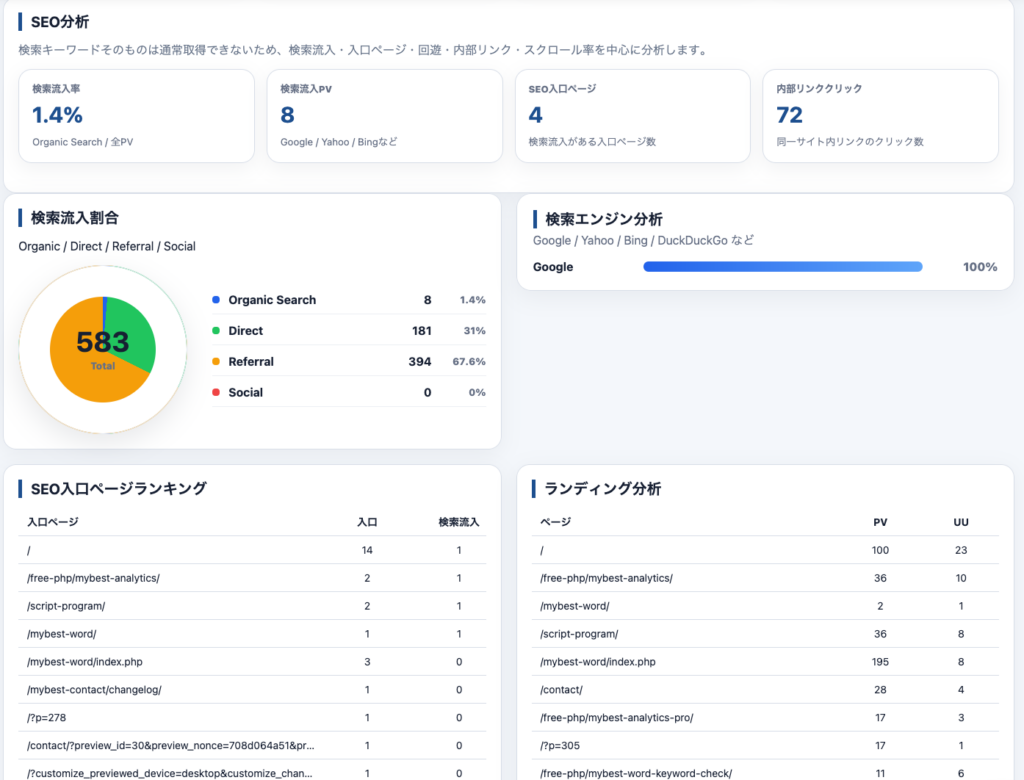
Task: Select the /contact/ landing row
Action: point(765,690)
